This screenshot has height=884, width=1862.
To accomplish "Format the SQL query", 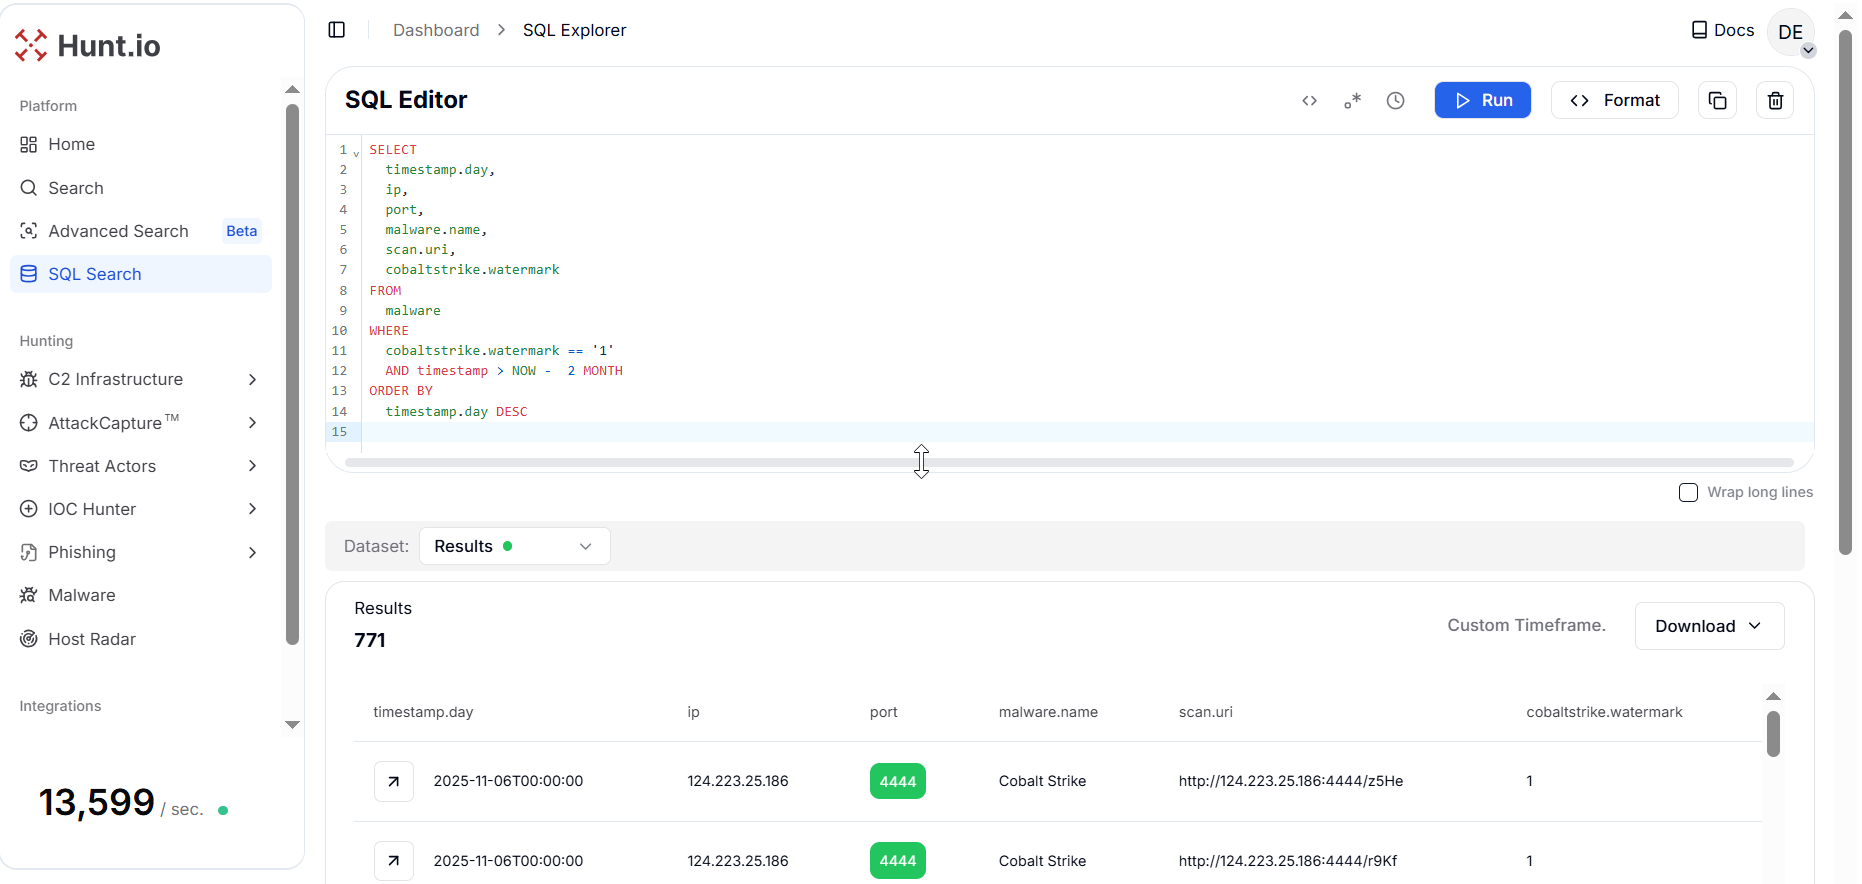I will (1615, 100).
